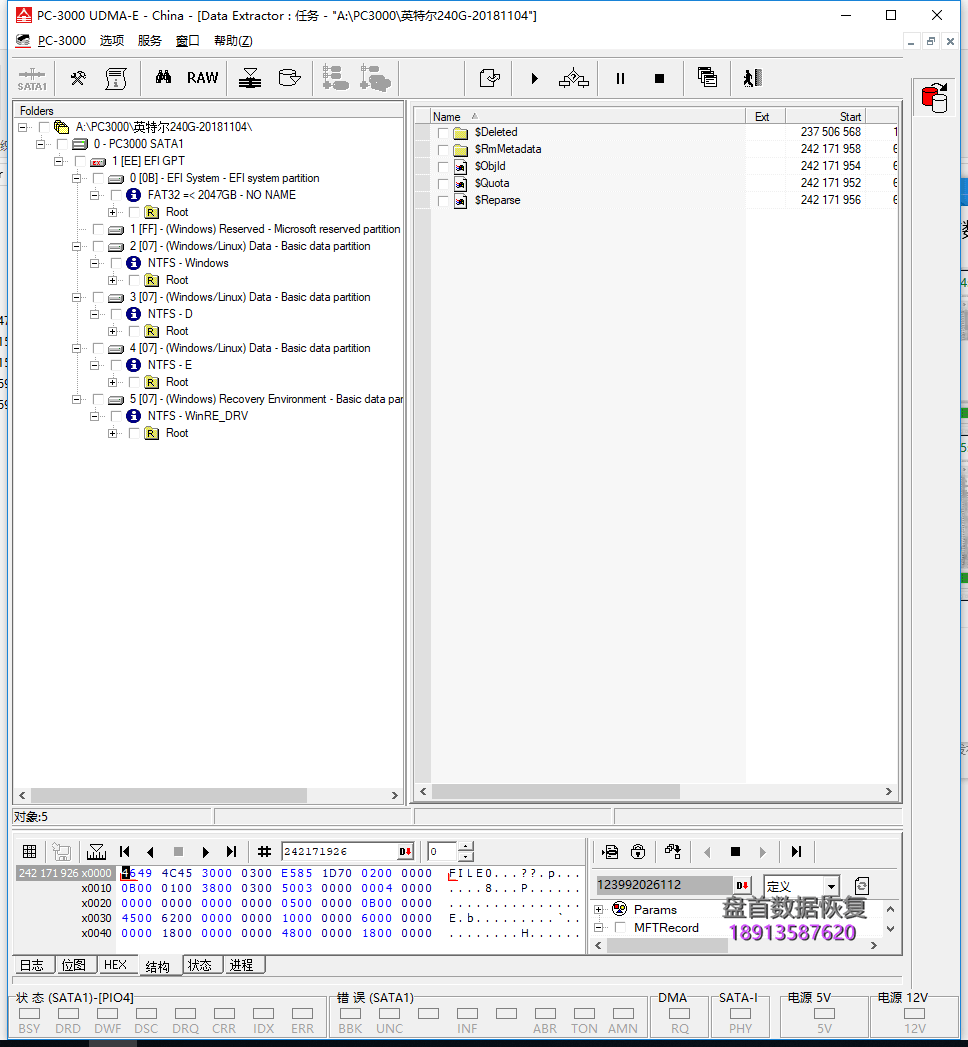Select the RAW recovery toolbar button

click(202, 78)
